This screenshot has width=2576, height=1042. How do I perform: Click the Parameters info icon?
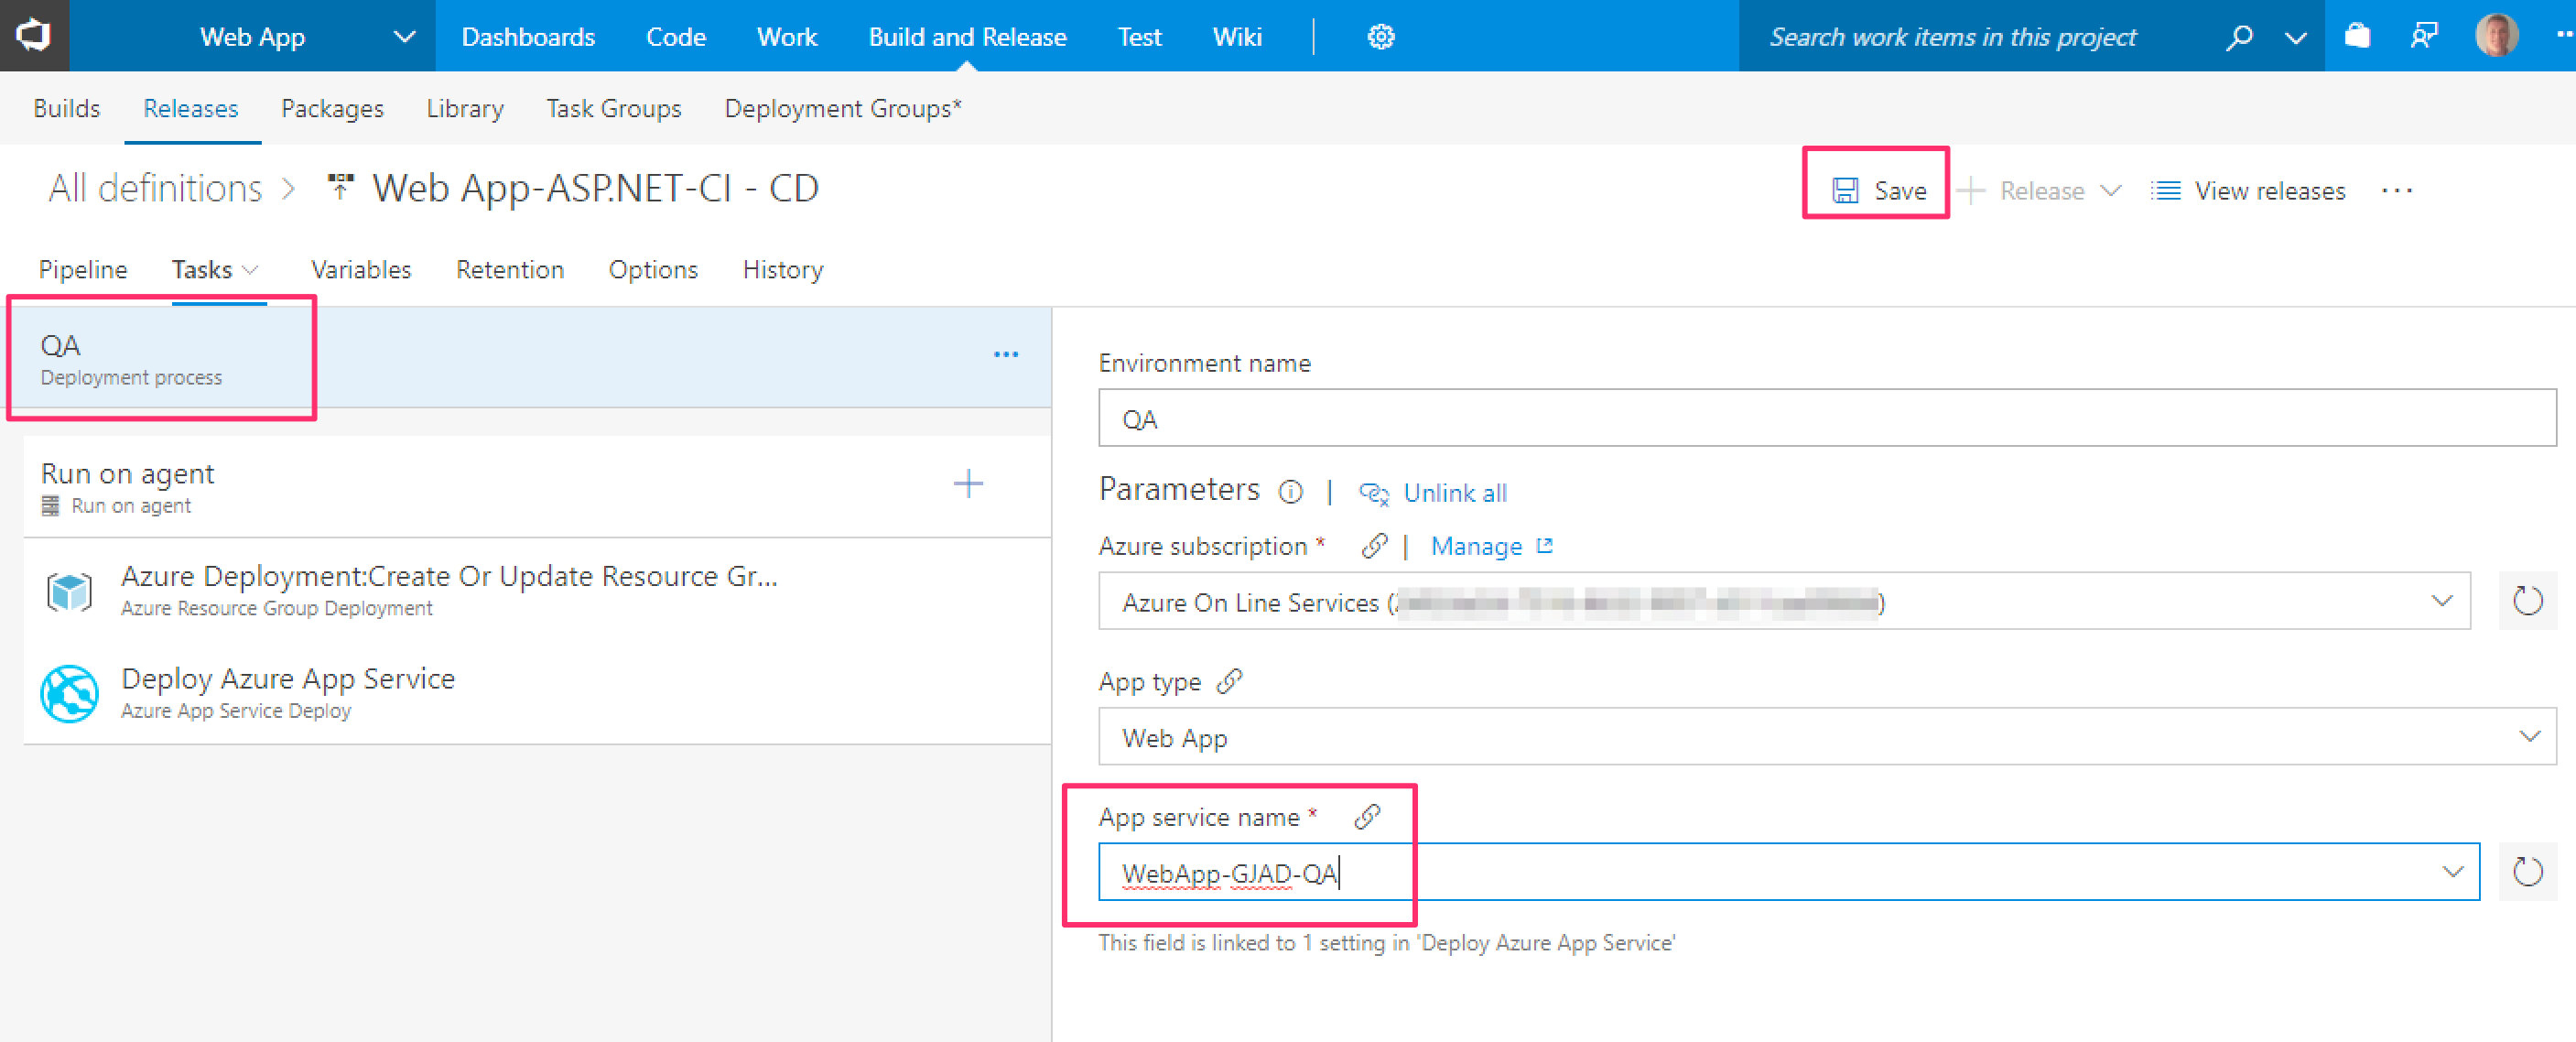(x=1291, y=491)
